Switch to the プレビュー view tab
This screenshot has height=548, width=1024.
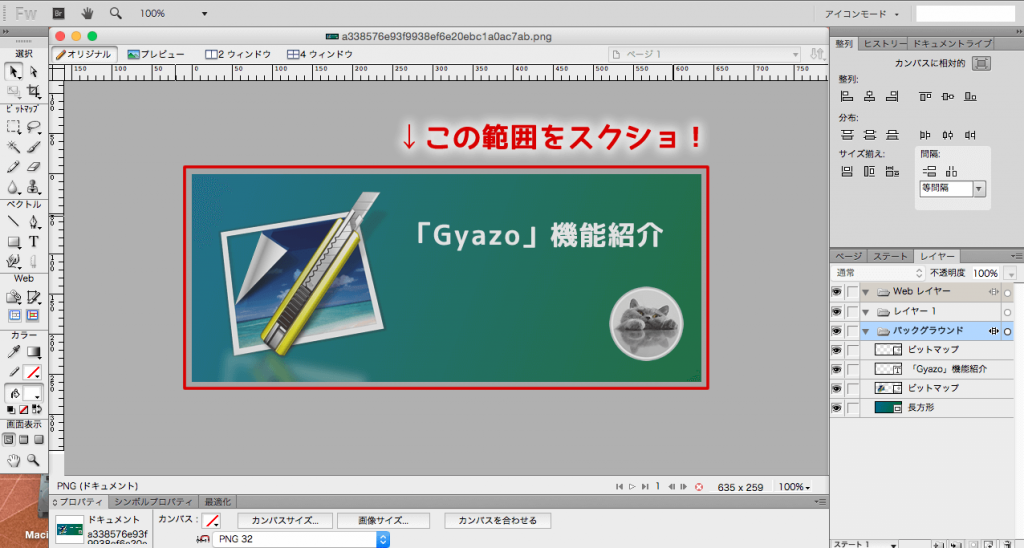point(156,54)
